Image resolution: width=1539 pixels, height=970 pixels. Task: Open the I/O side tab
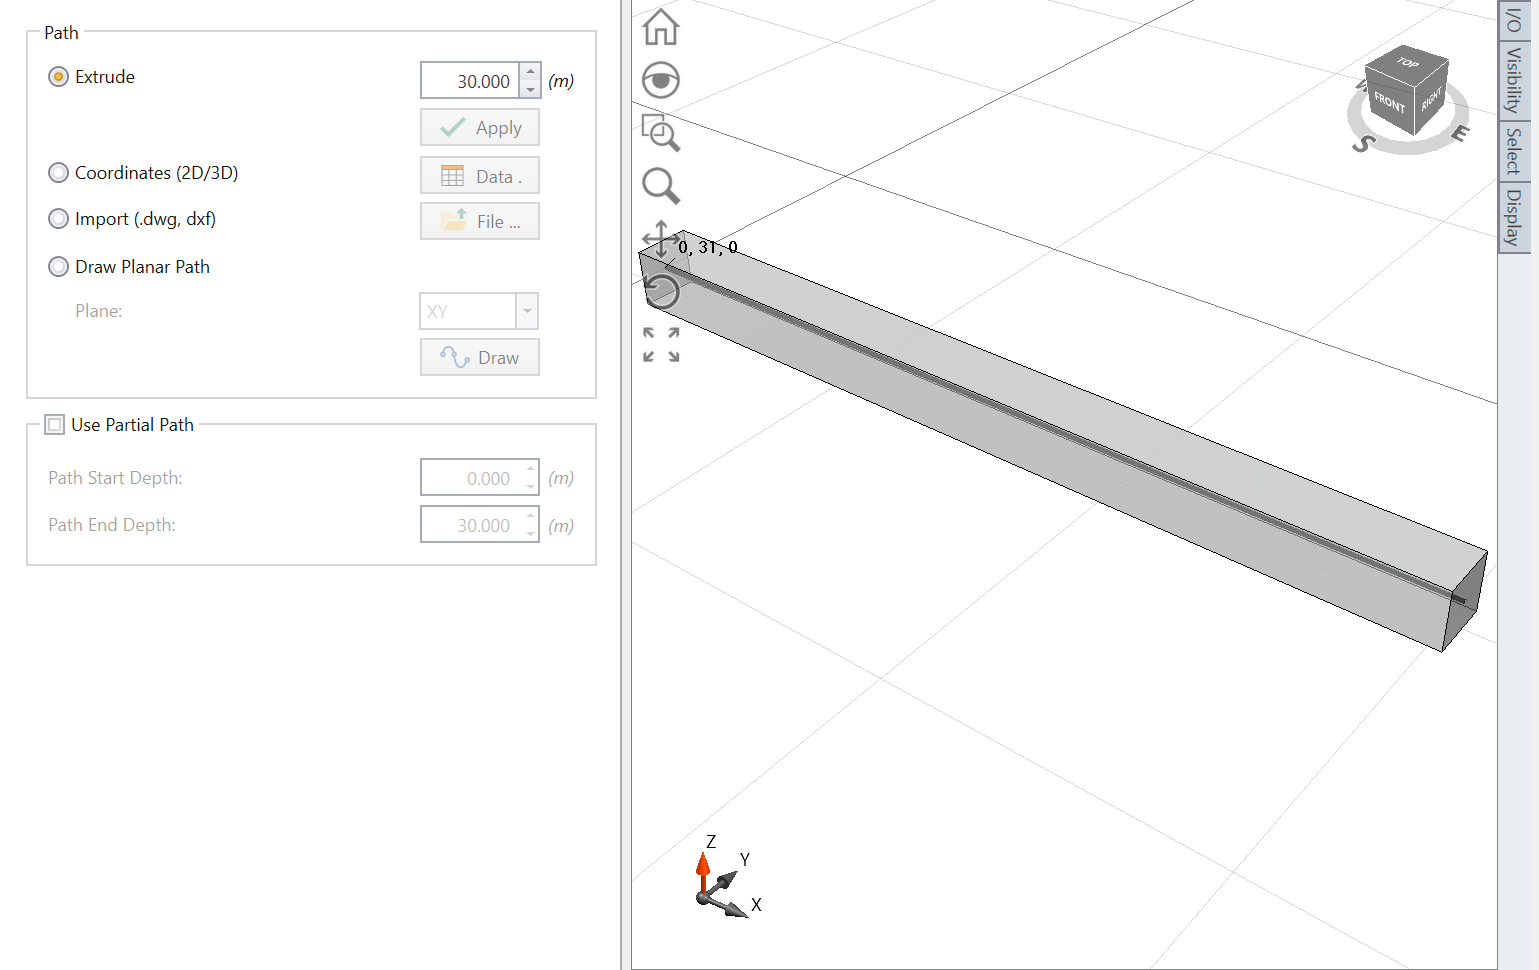[x=1514, y=20]
